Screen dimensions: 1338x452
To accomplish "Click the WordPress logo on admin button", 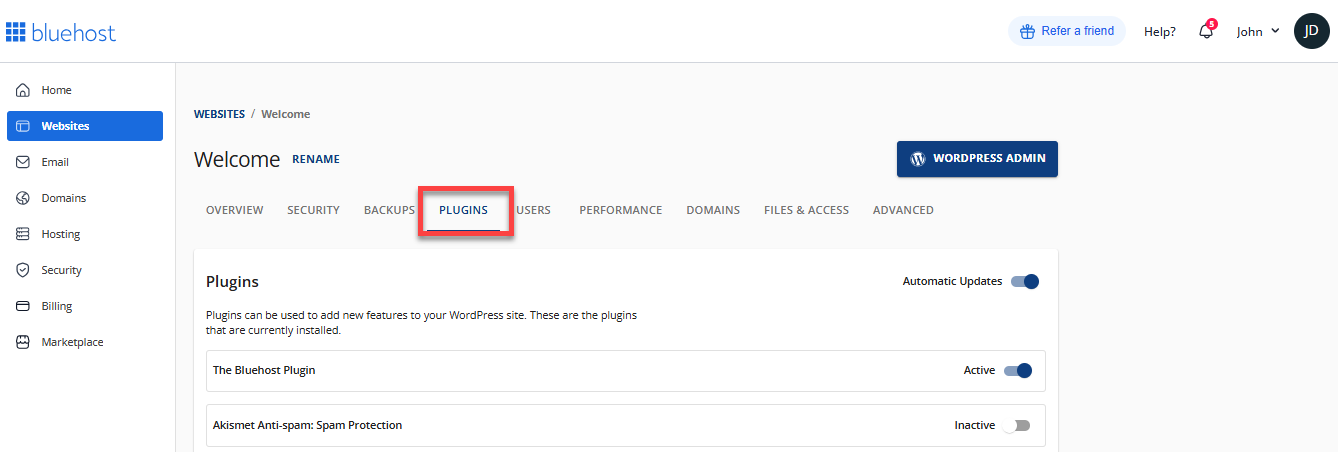I will 918,158.
